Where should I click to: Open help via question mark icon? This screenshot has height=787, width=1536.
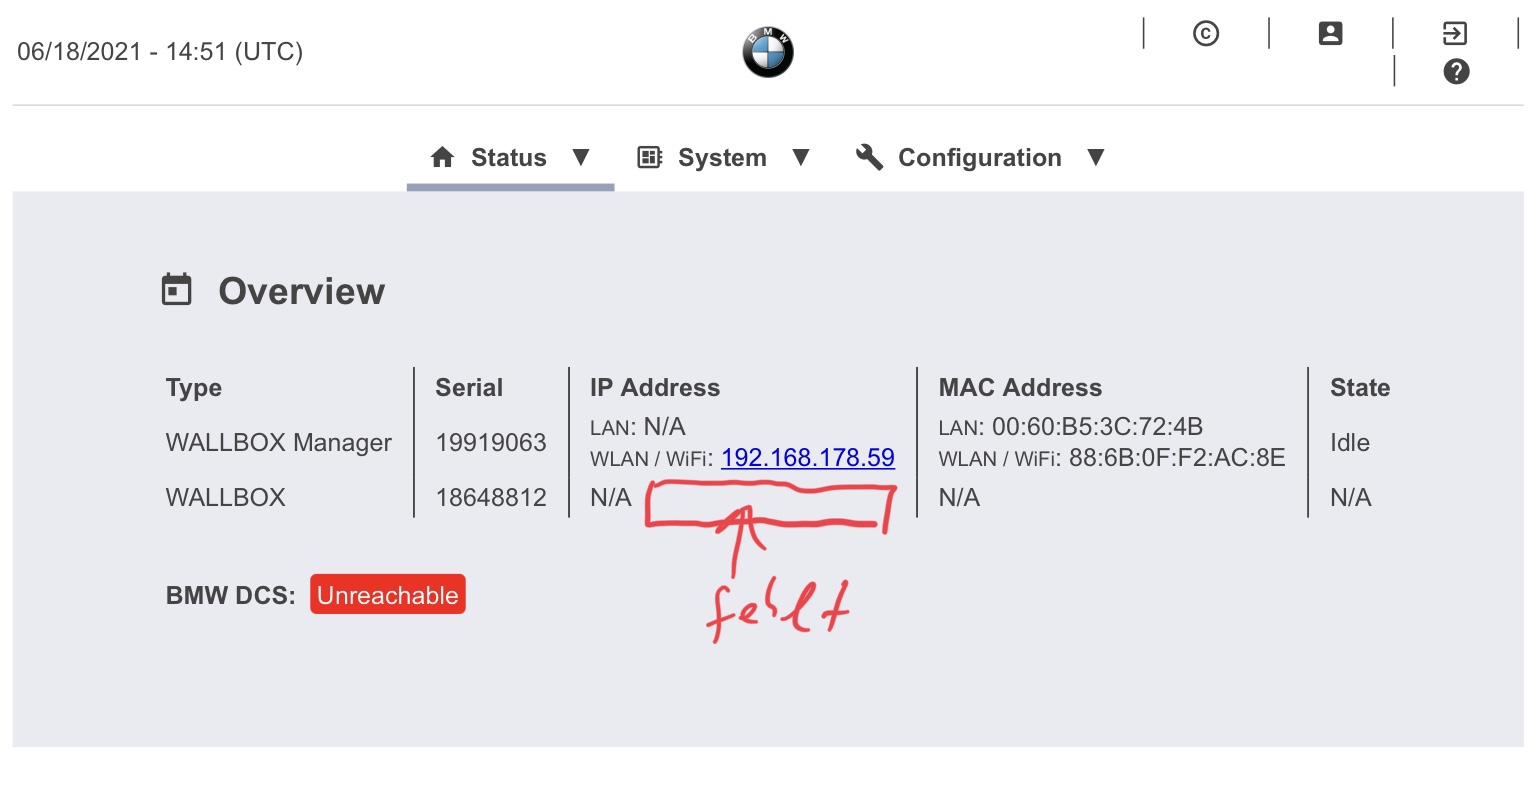click(1456, 72)
